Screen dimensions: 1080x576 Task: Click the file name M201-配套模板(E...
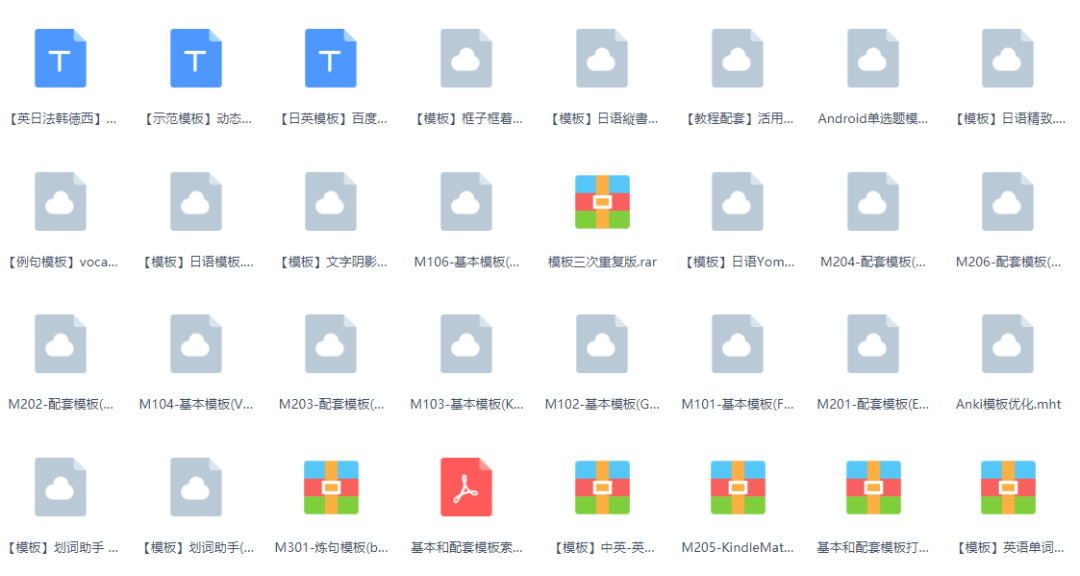click(873, 404)
